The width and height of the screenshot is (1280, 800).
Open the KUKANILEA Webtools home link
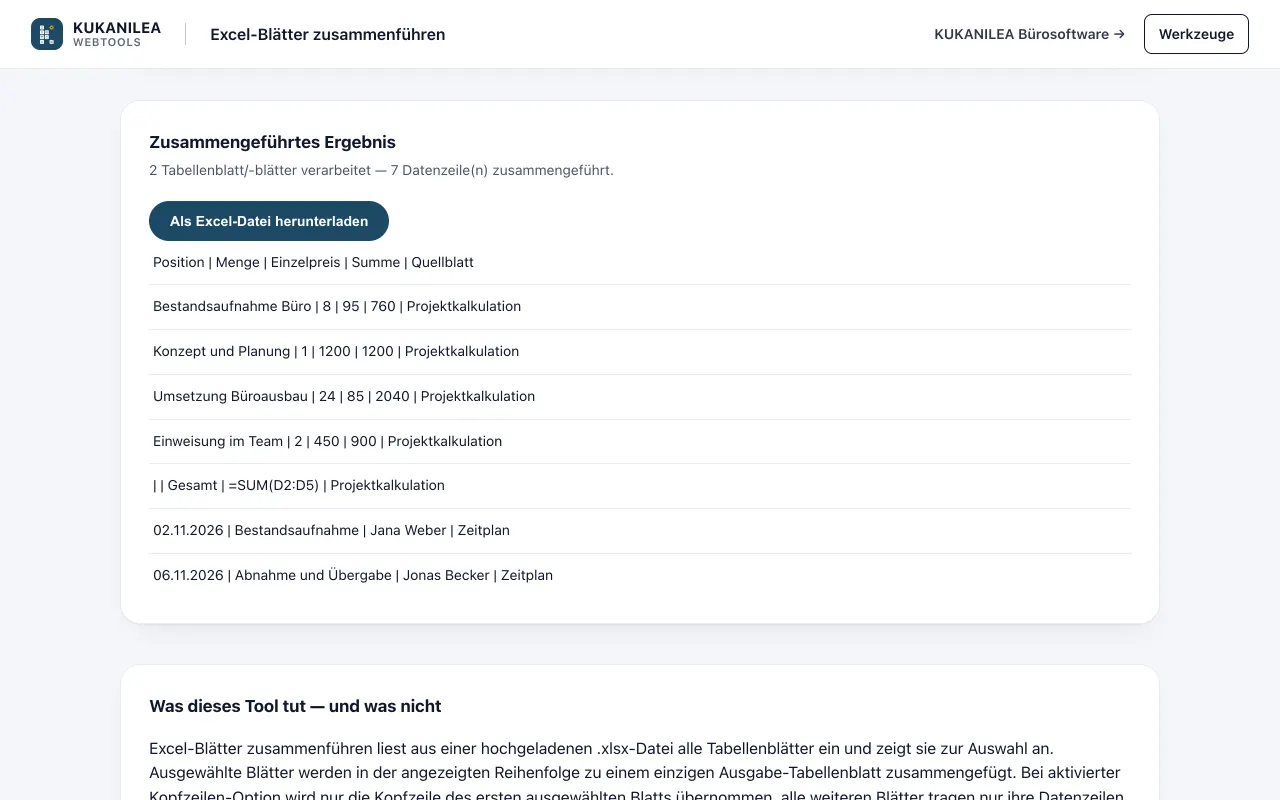(96, 34)
